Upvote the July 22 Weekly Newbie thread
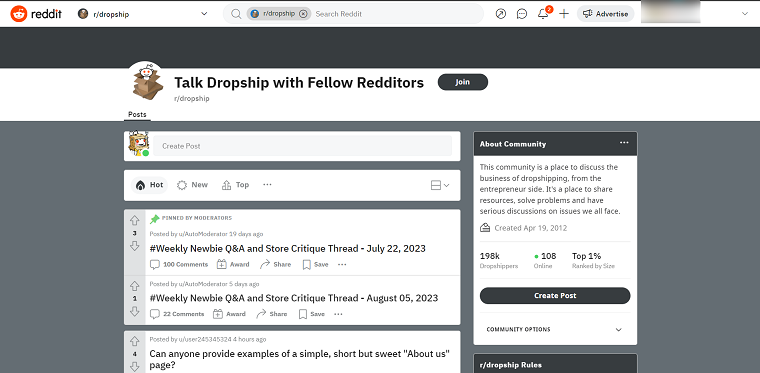 pos(135,221)
